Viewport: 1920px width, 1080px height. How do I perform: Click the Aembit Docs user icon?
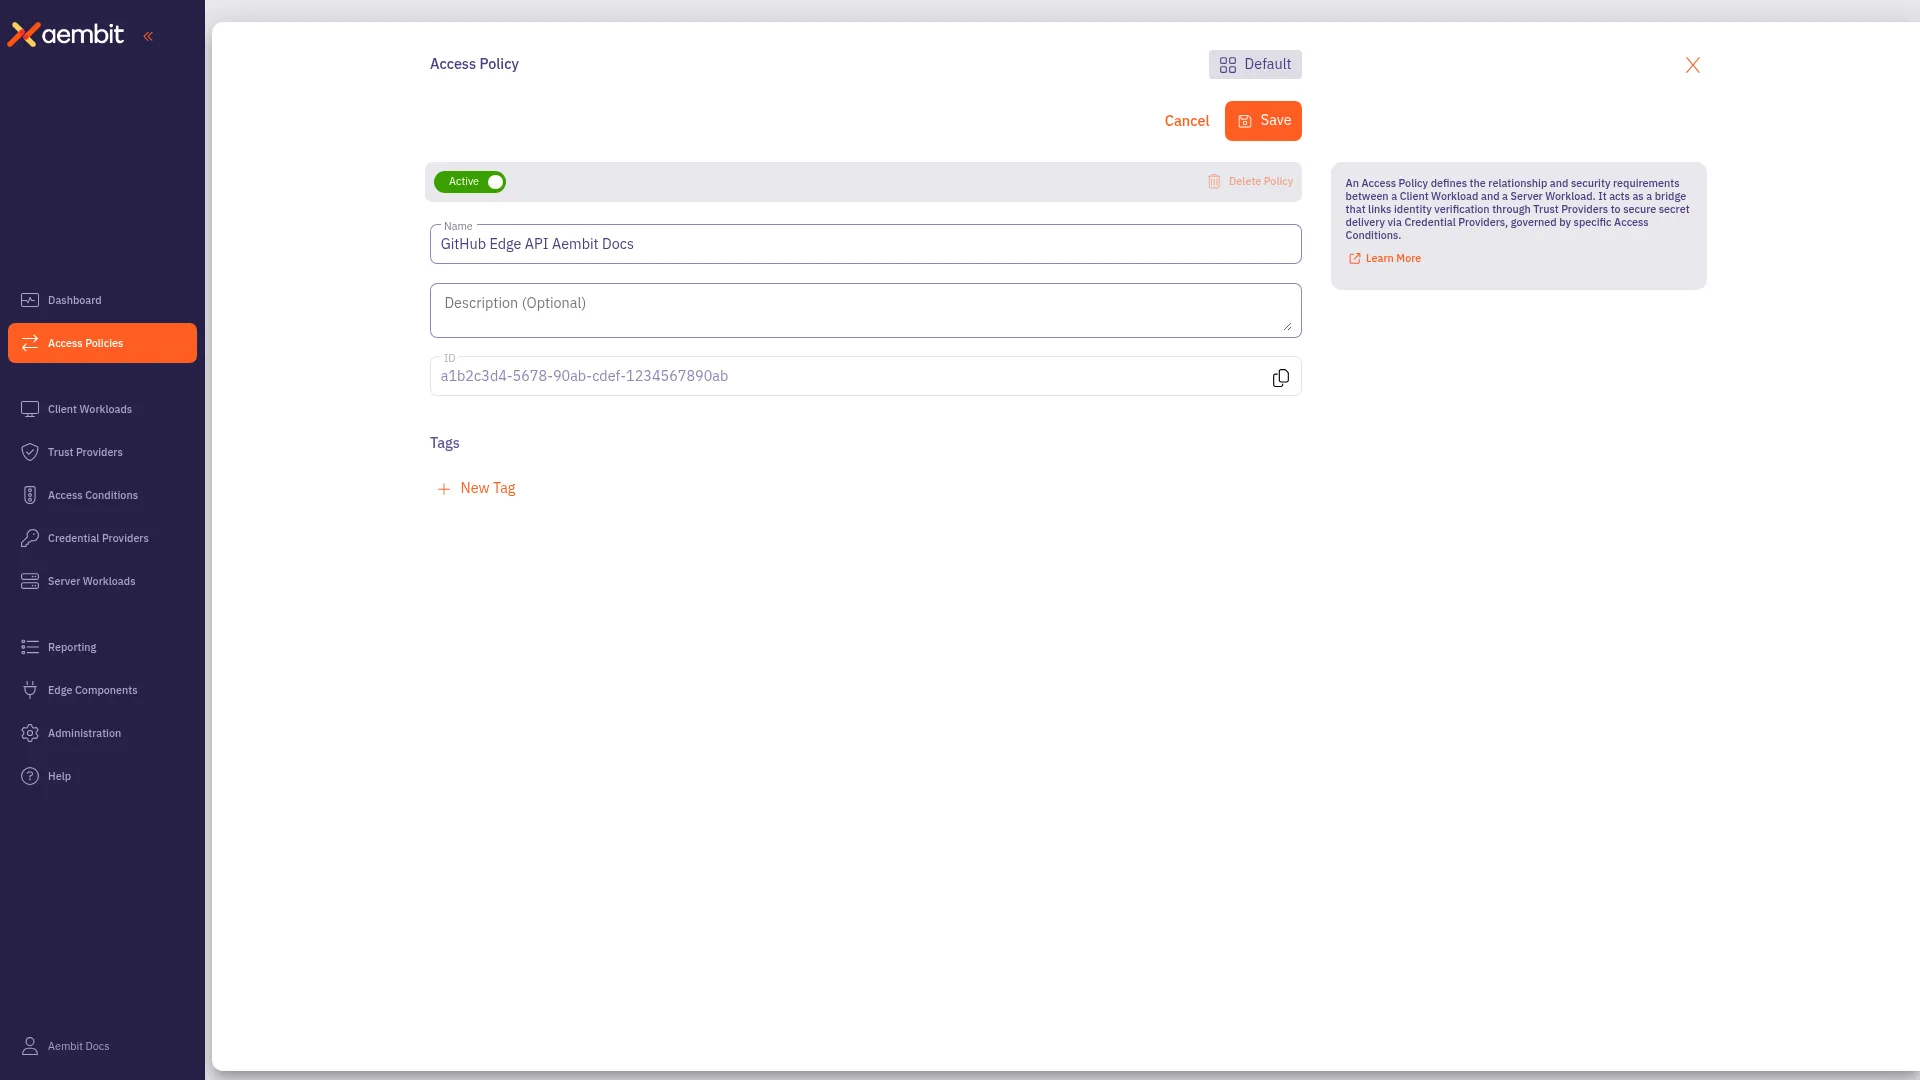point(30,1046)
